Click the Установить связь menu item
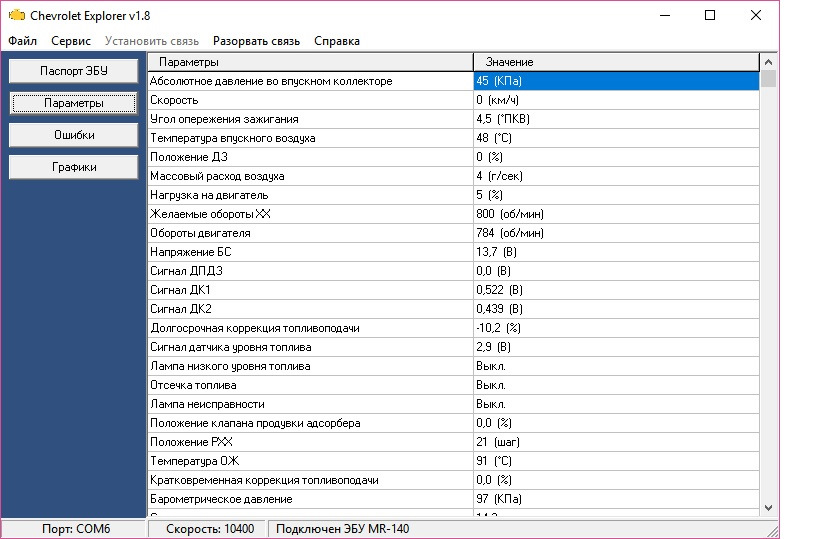Screen dimensions: 819x539 (151, 41)
